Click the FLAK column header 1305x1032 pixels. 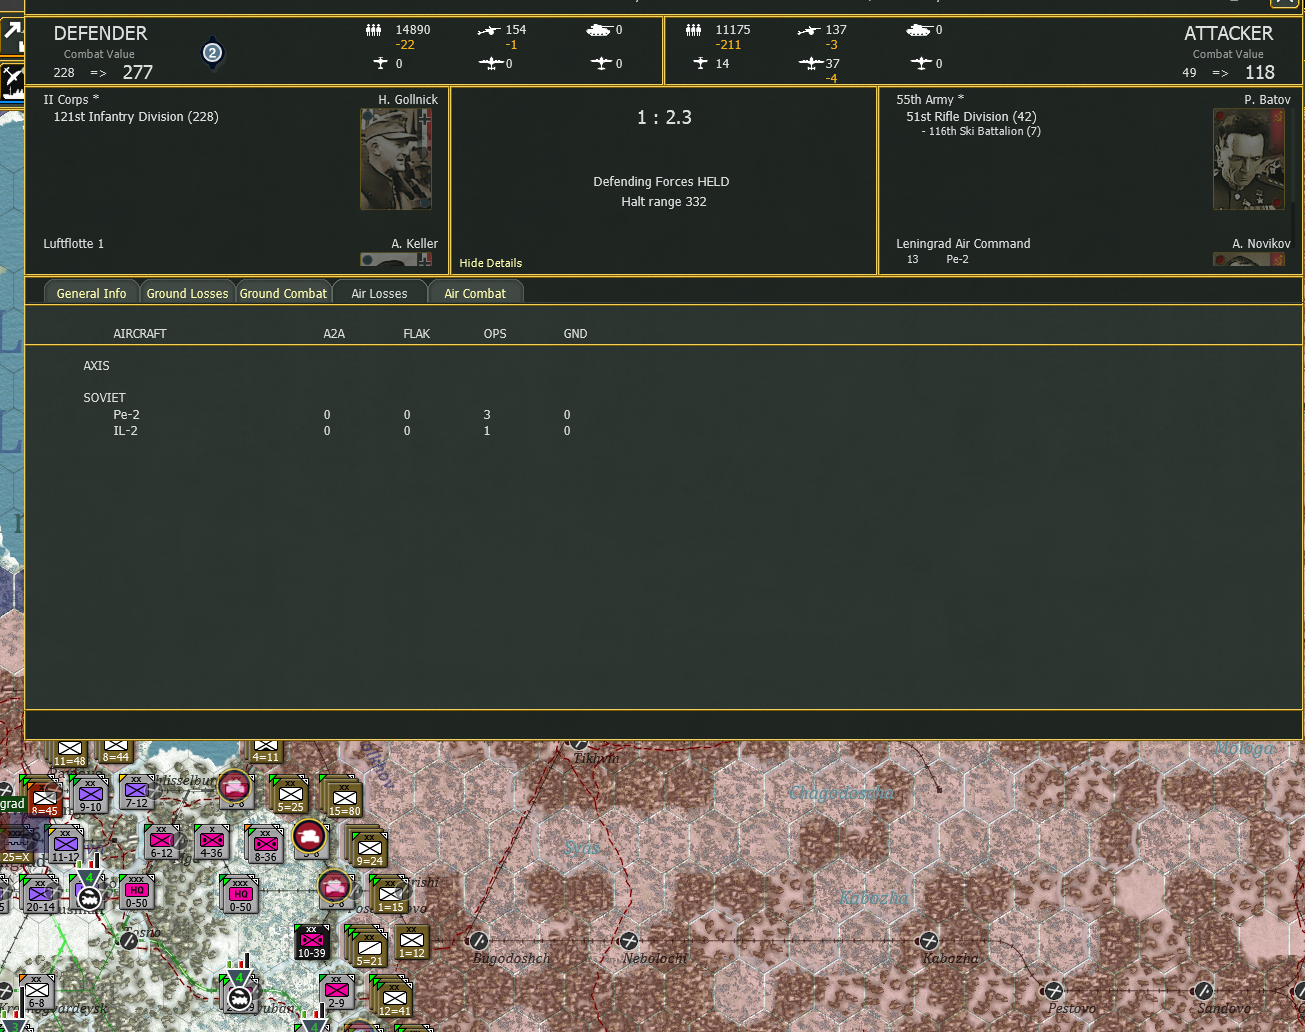click(416, 334)
